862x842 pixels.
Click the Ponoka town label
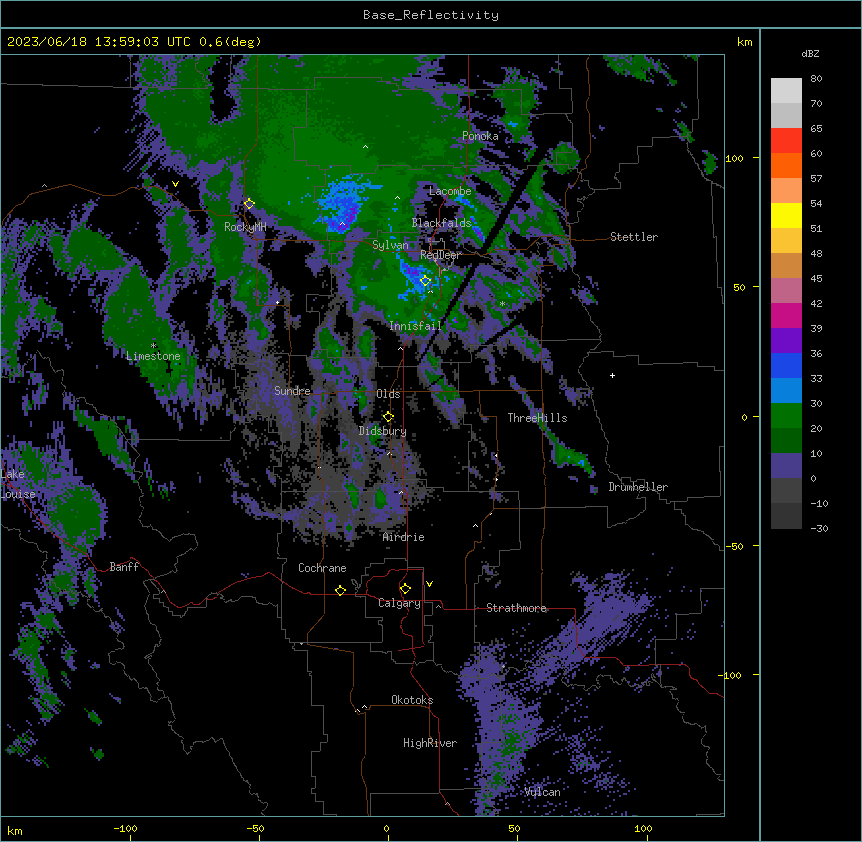click(x=480, y=136)
